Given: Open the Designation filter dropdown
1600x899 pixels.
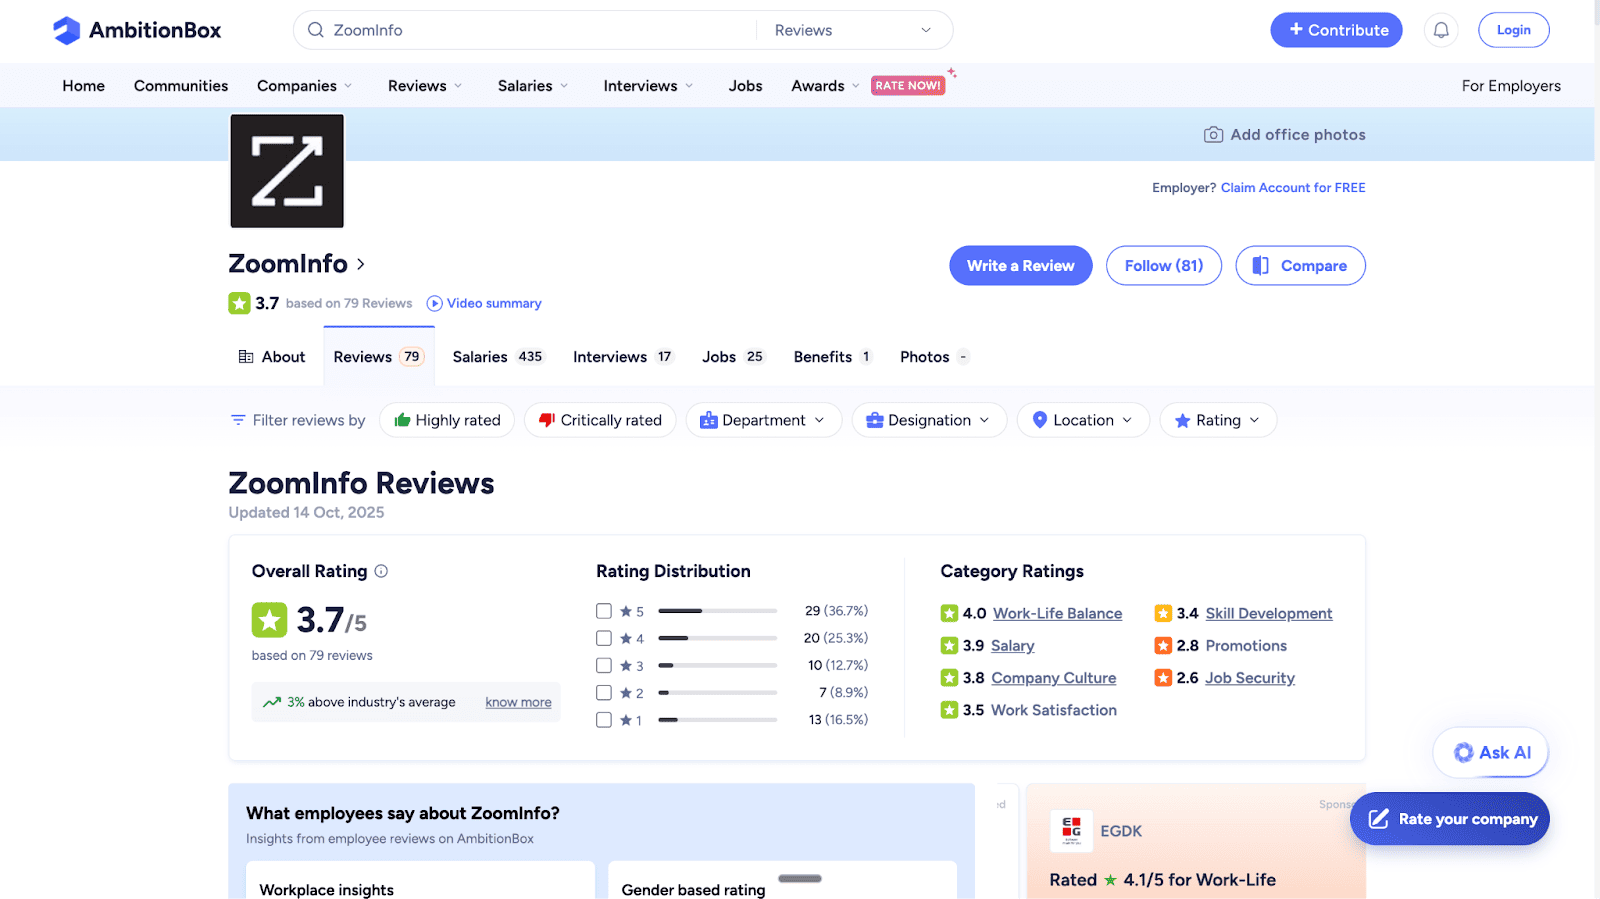Looking at the screenshot, I should coord(929,420).
